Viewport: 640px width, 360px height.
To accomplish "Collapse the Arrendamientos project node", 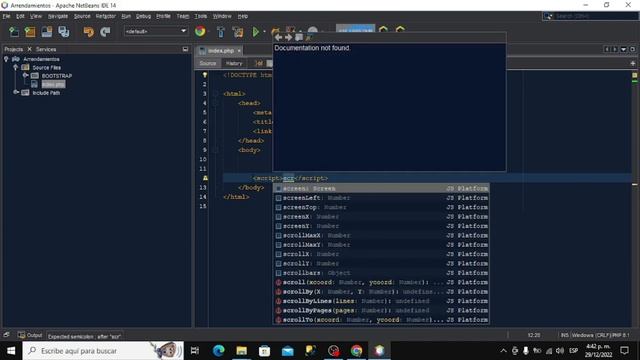I will coord(6,59).
